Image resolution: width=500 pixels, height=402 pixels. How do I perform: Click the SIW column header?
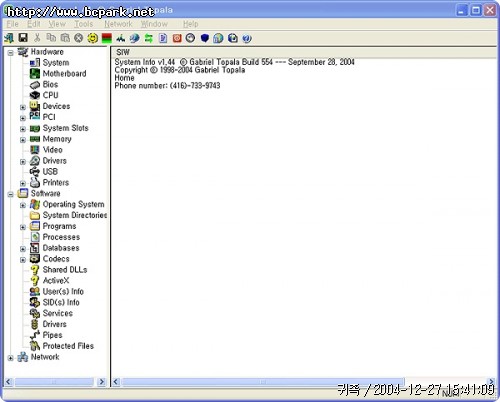click(x=303, y=52)
